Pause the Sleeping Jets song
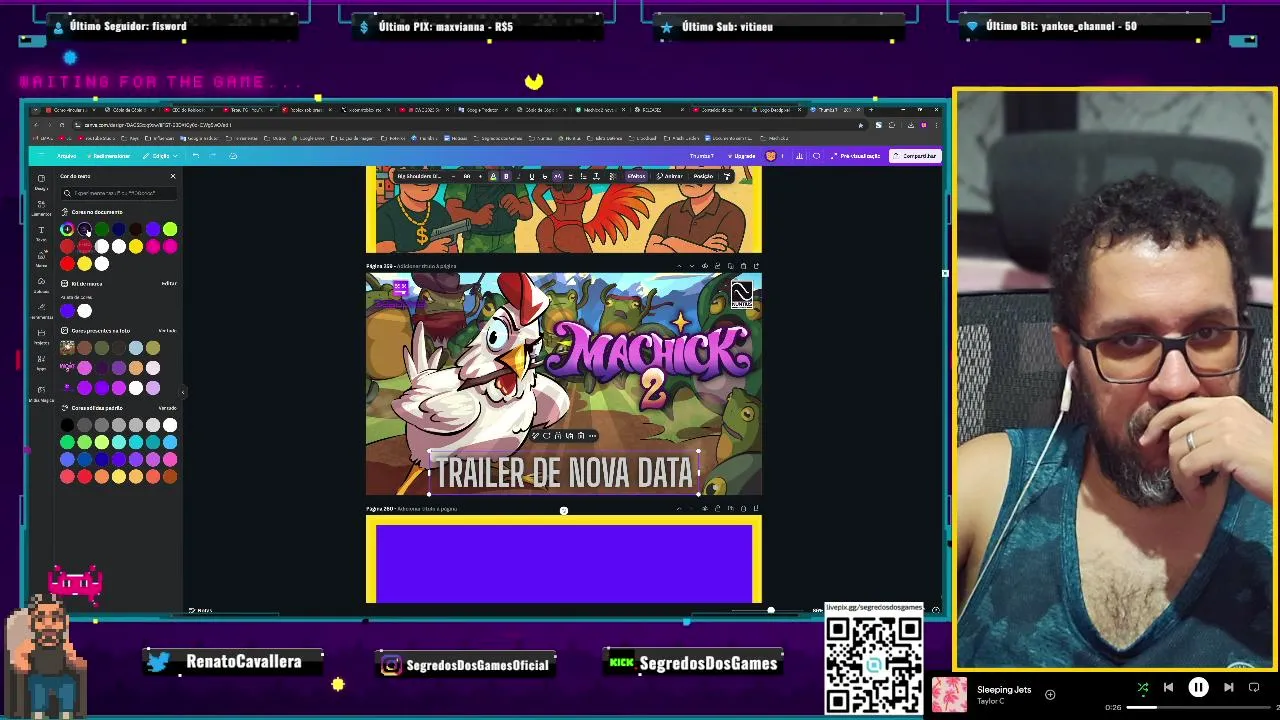Image resolution: width=1280 pixels, height=720 pixels. 1198,687
